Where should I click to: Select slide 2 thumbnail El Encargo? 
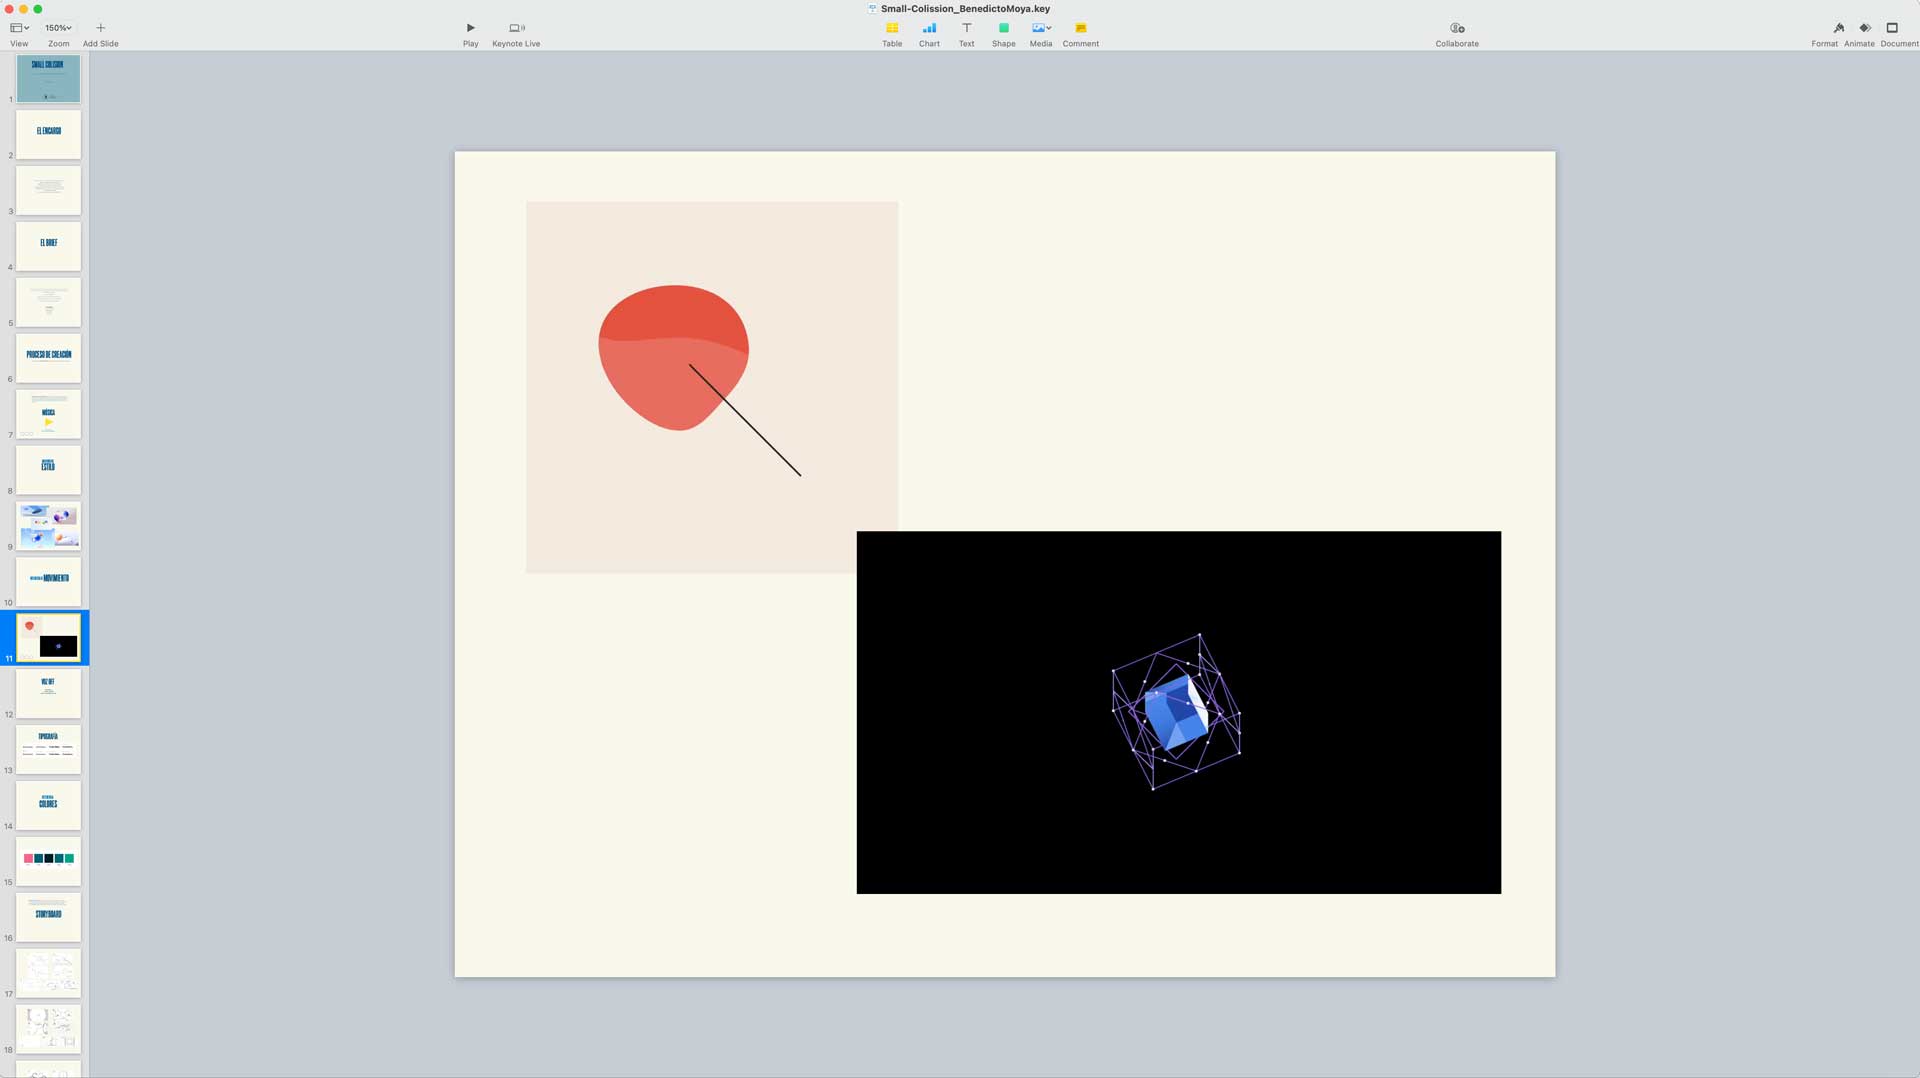coord(48,135)
